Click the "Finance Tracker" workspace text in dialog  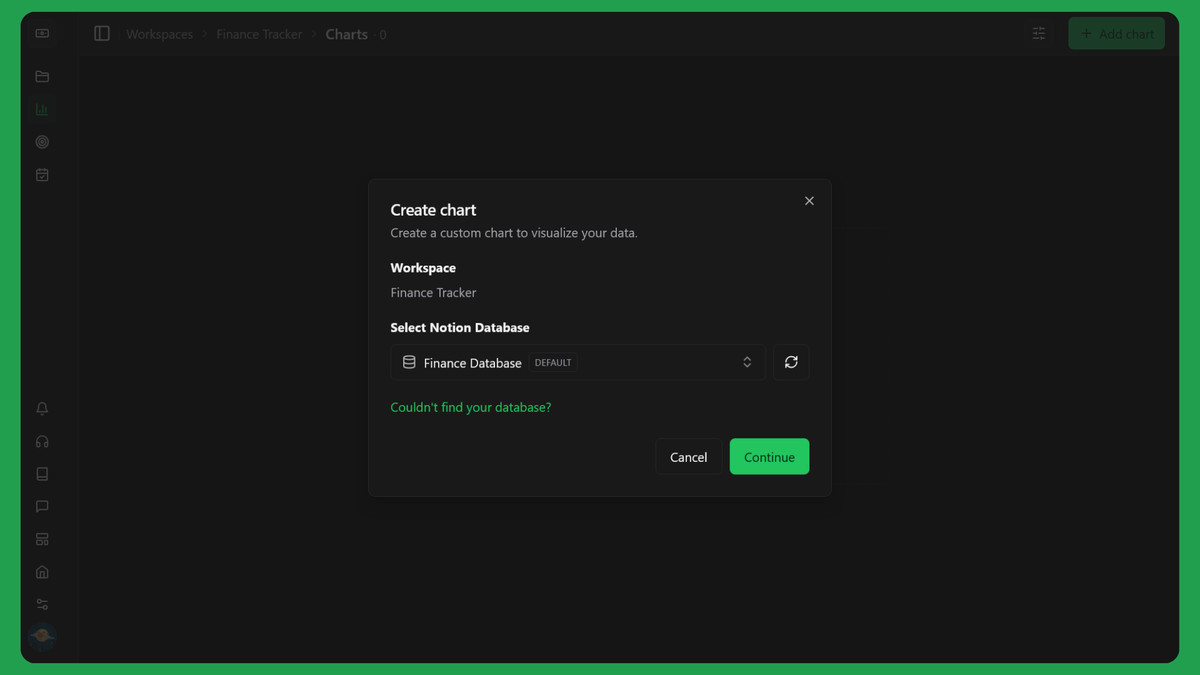pyautogui.click(x=433, y=293)
